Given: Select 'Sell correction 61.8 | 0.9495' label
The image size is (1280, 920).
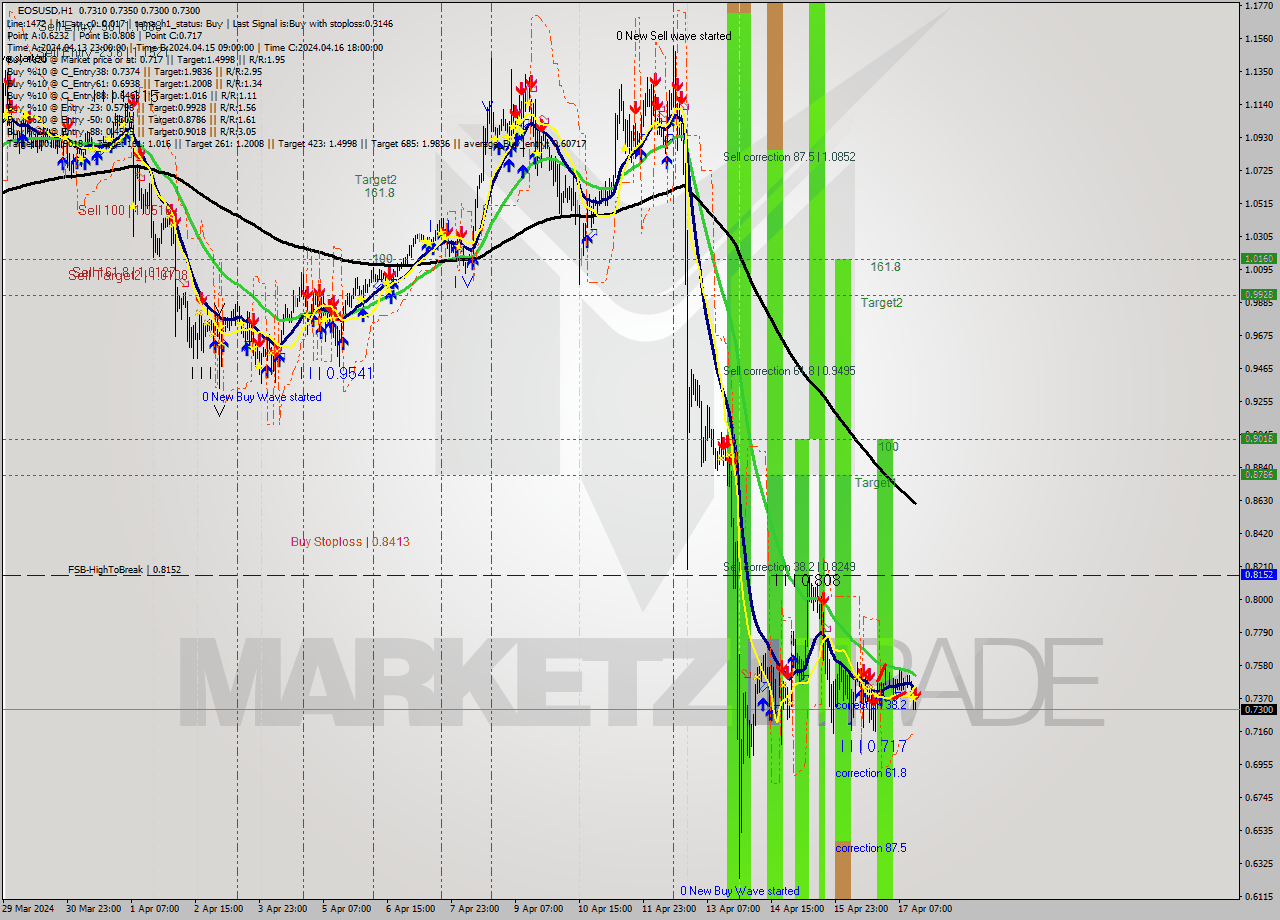Looking at the screenshot, I should pyautogui.click(x=789, y=371).
